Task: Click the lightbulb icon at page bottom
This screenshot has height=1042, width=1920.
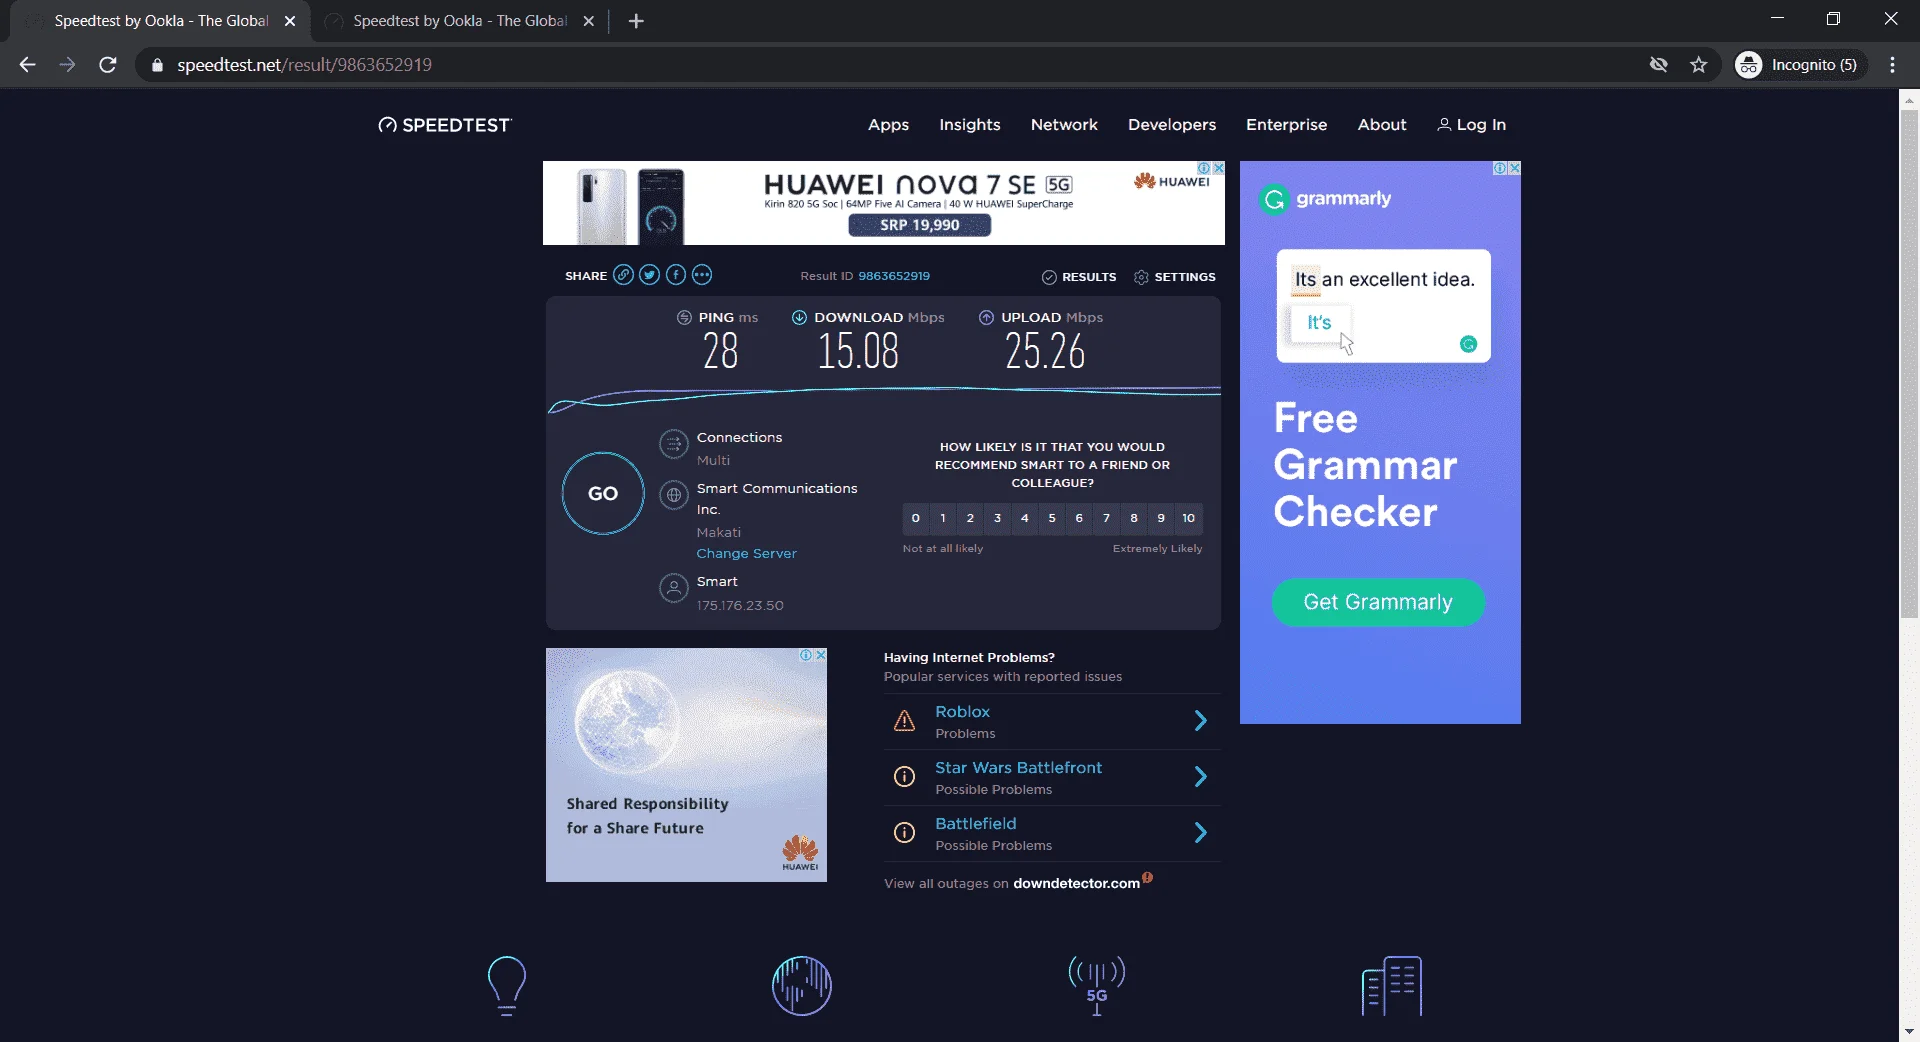Action: pos(506,986)
